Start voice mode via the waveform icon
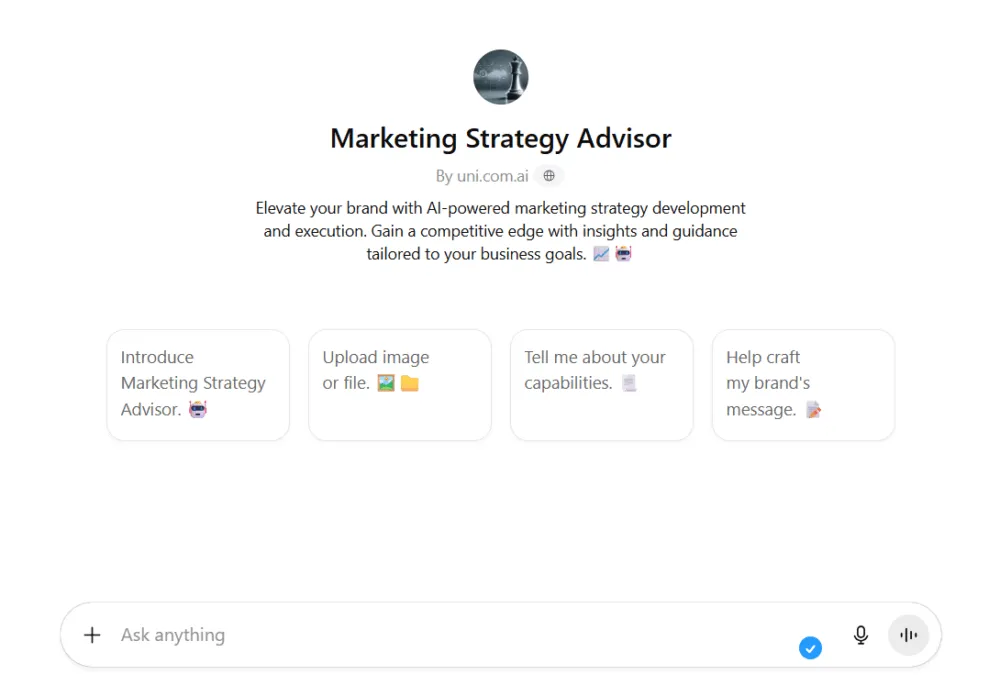1000x685 pixels. tap(908, 634)
